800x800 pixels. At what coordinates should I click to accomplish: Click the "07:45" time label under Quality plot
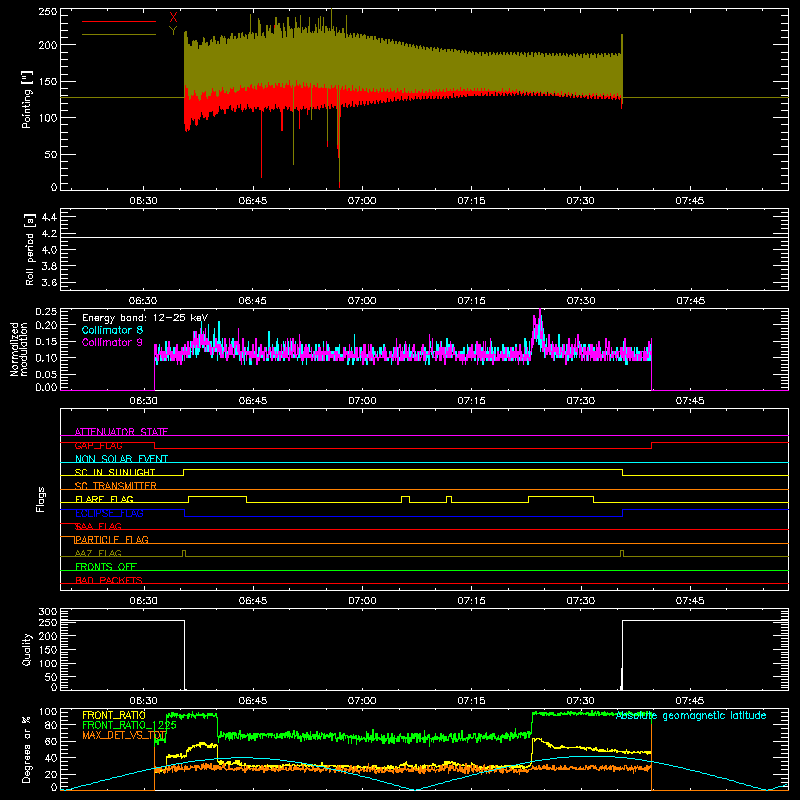click(690, 701)
